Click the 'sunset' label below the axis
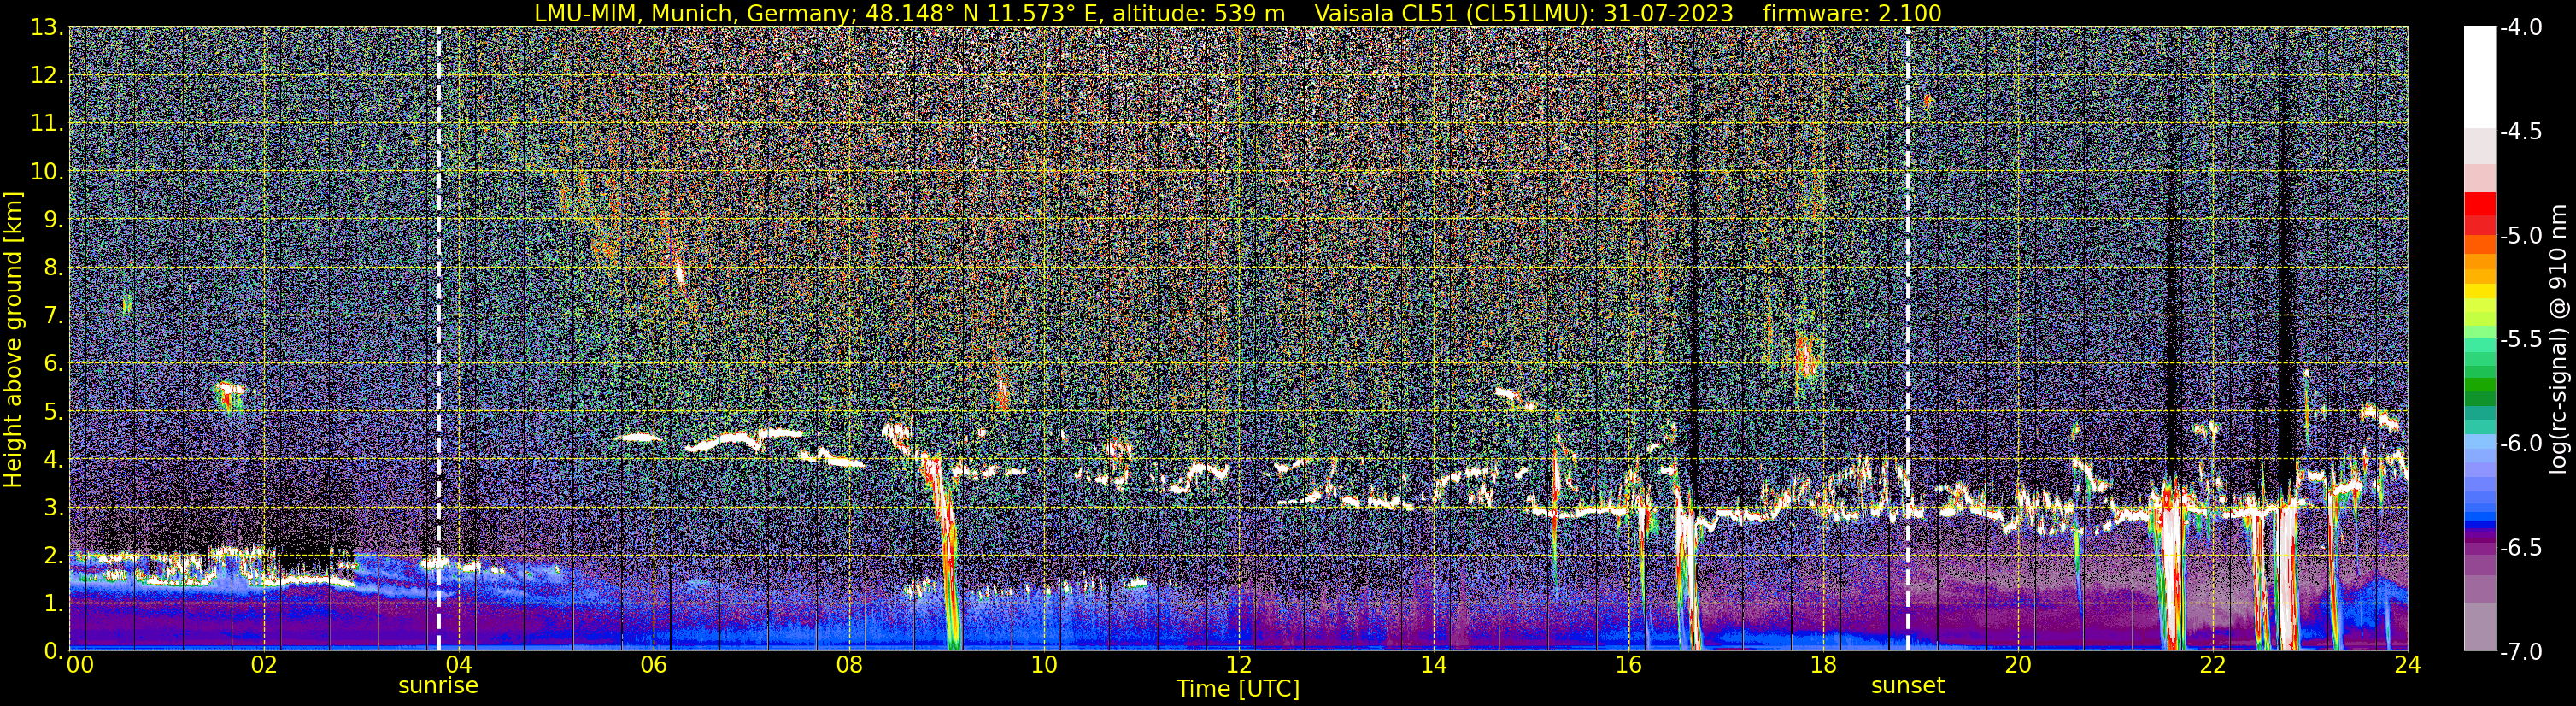Screen dimensions: 2576x706 [1908, 686]
